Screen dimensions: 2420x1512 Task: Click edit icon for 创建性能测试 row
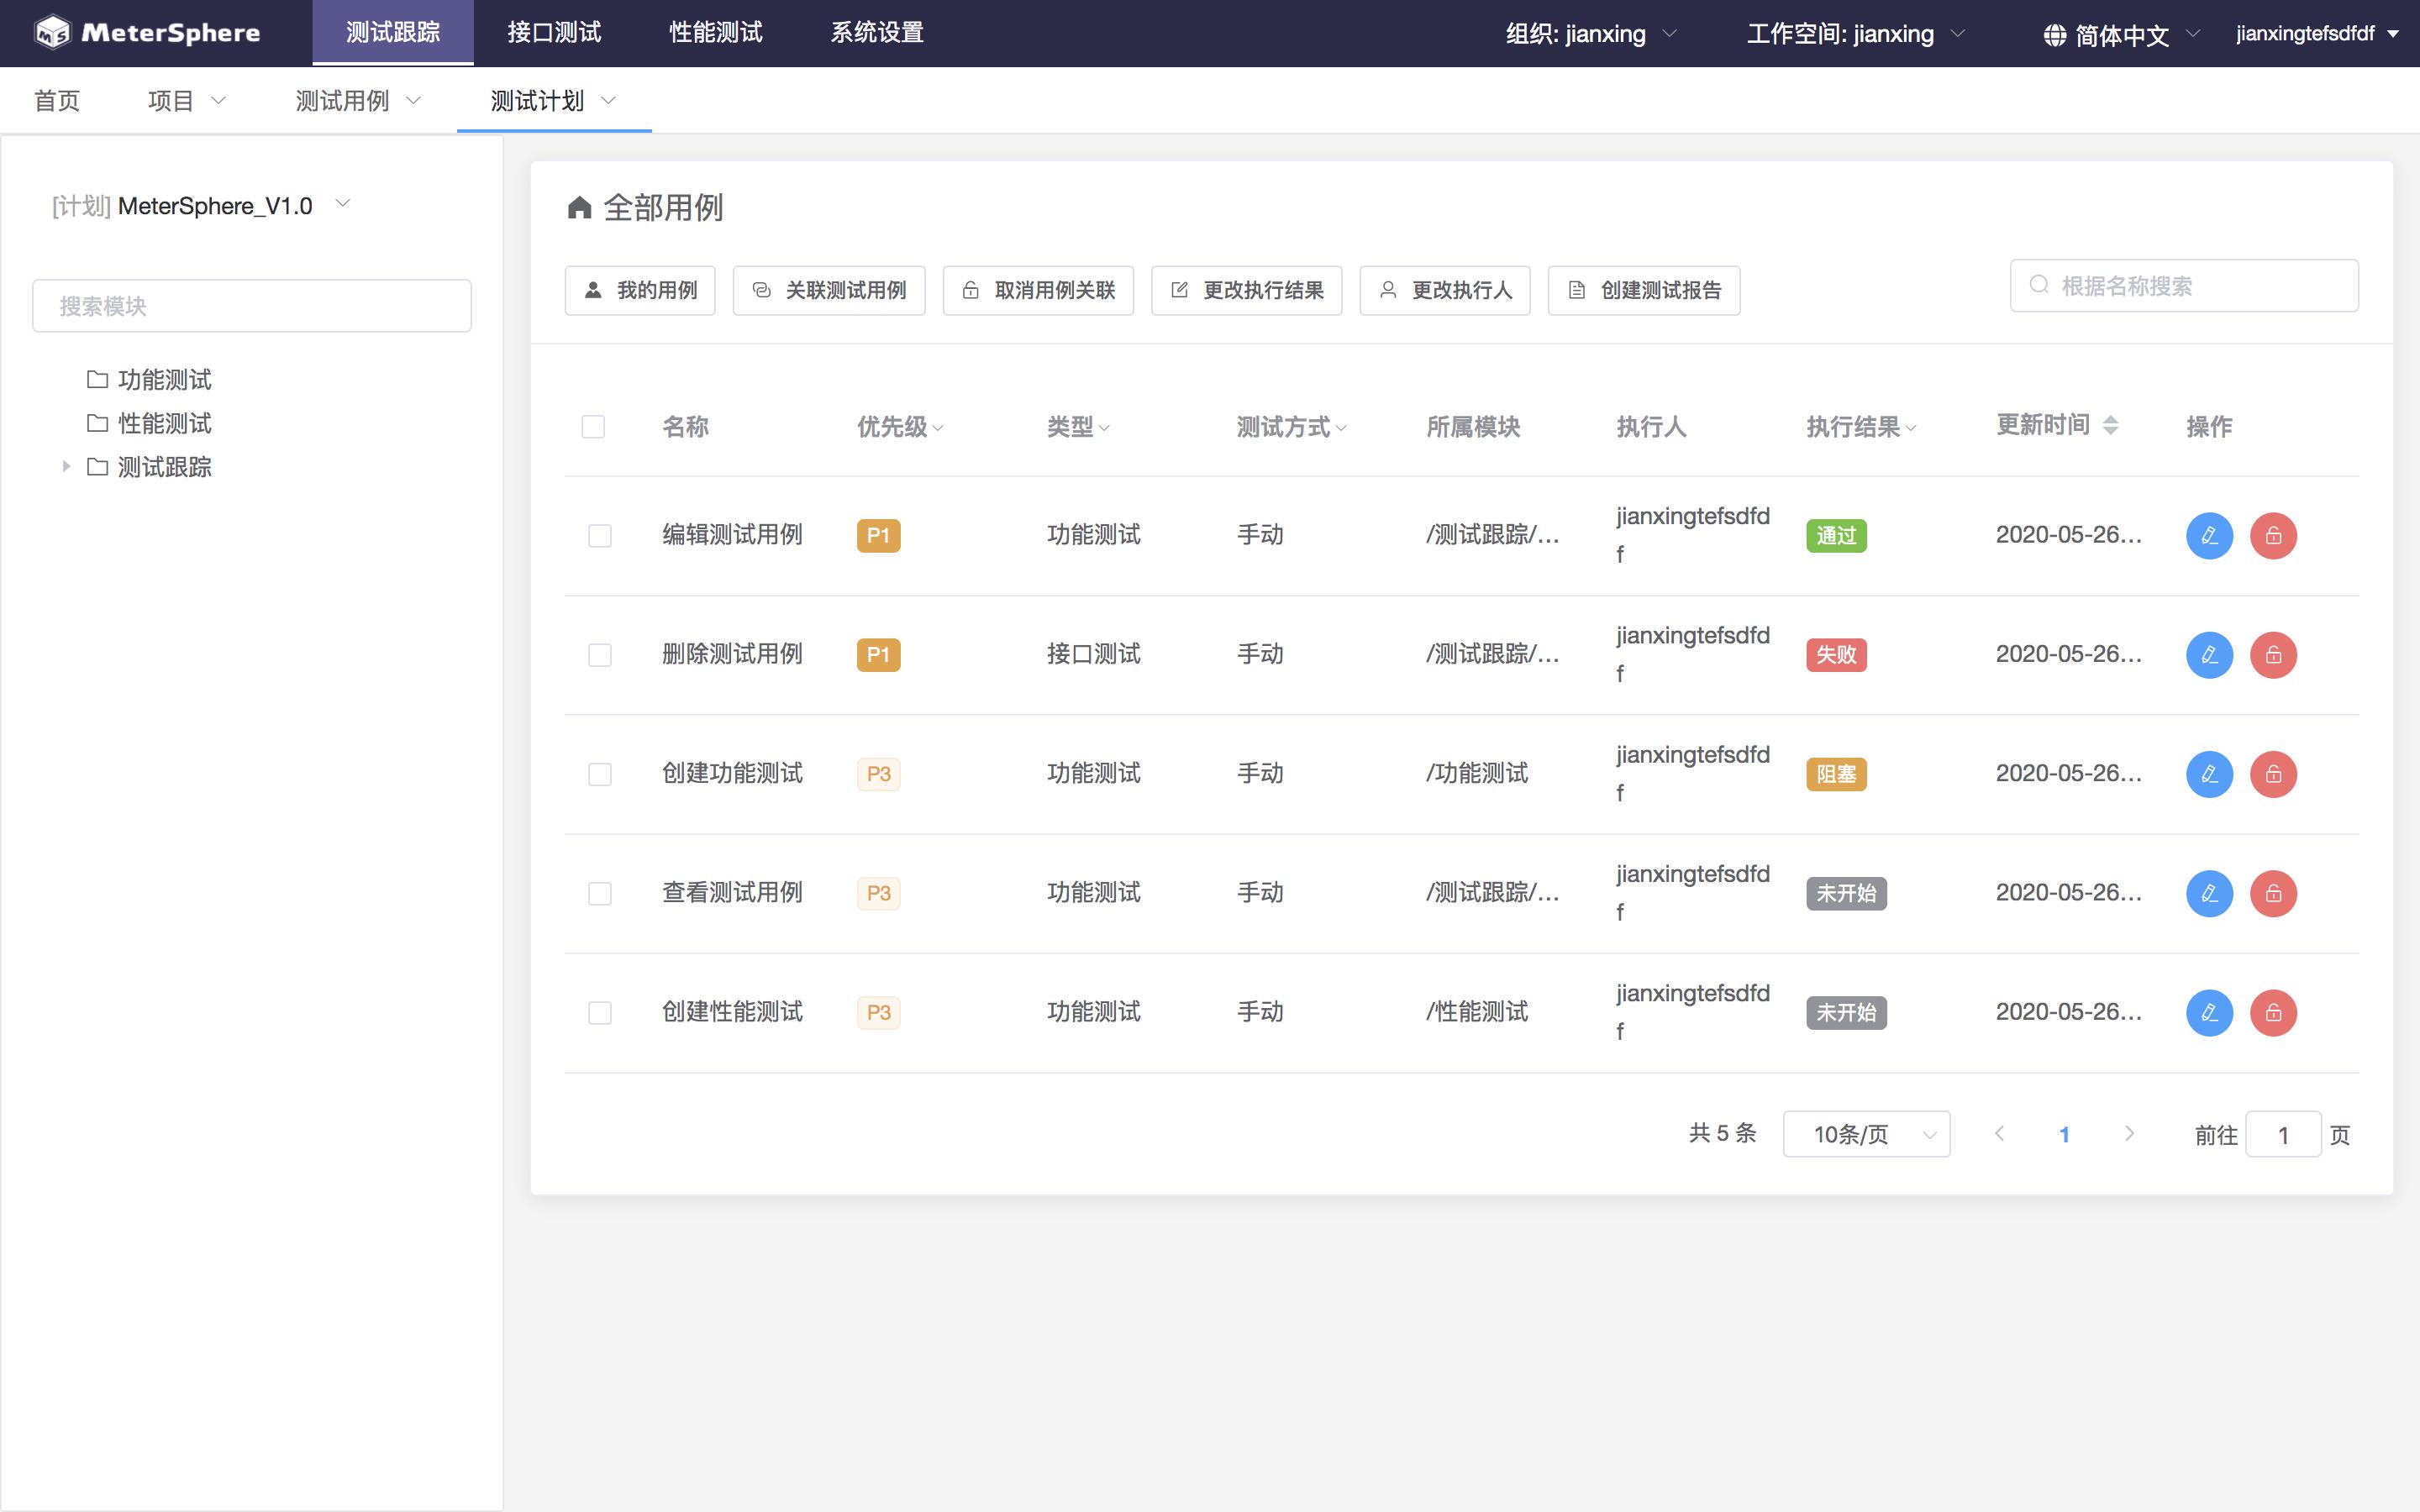click(x=2209, y=1013)
